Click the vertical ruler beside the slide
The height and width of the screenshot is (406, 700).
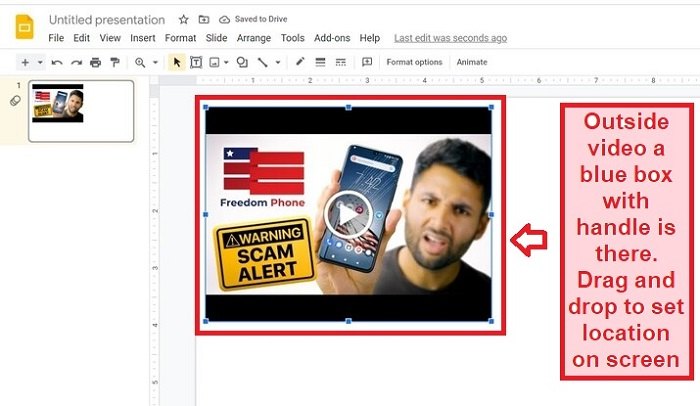154,246
